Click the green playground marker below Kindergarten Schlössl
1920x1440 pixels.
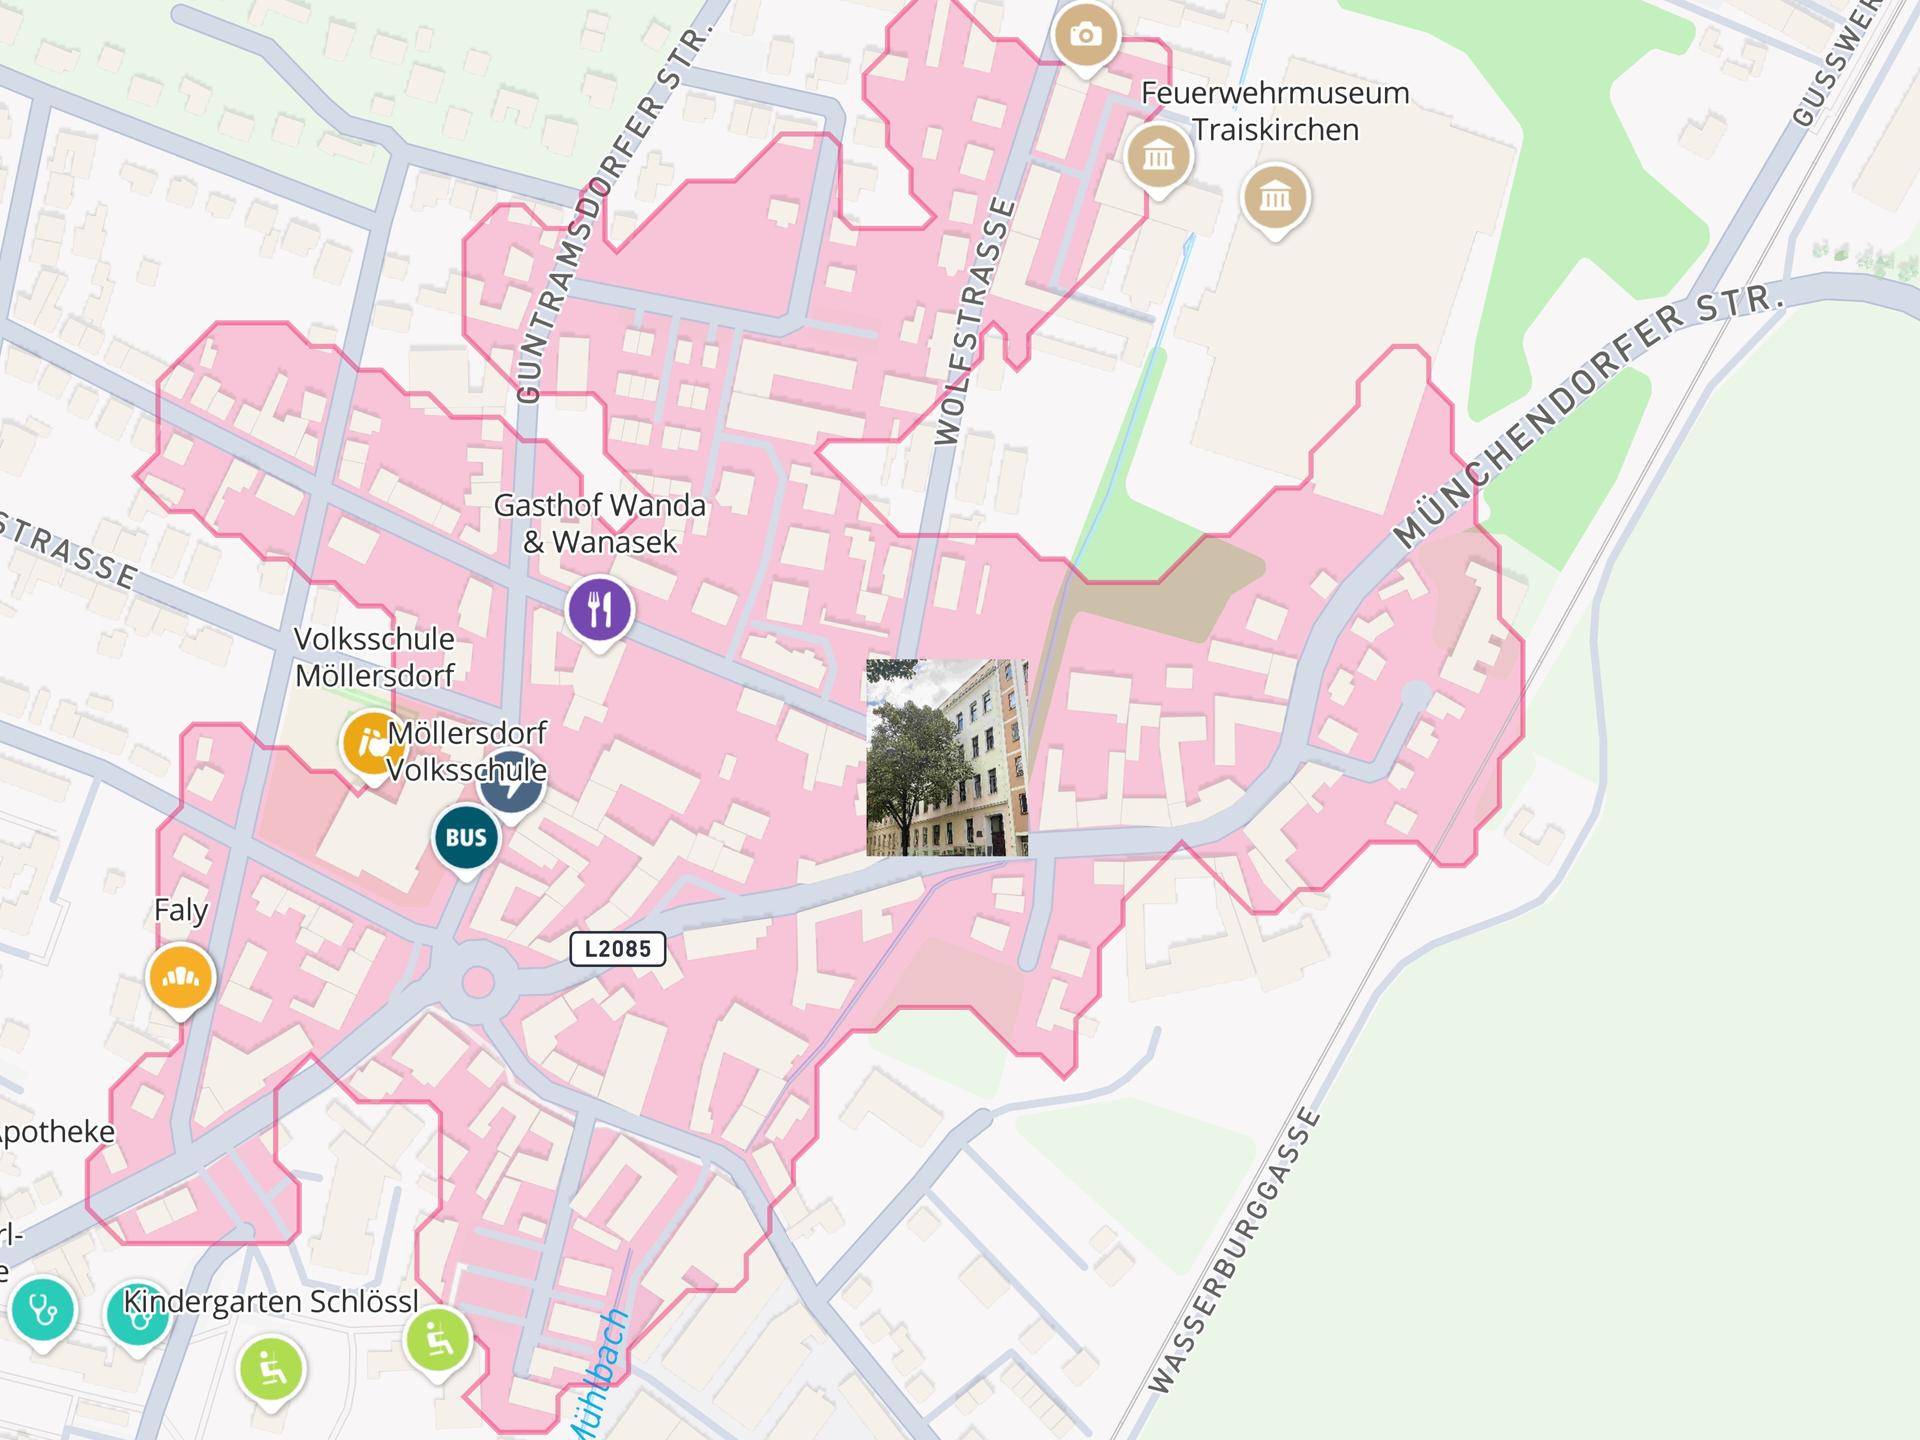click(271, 1370)
